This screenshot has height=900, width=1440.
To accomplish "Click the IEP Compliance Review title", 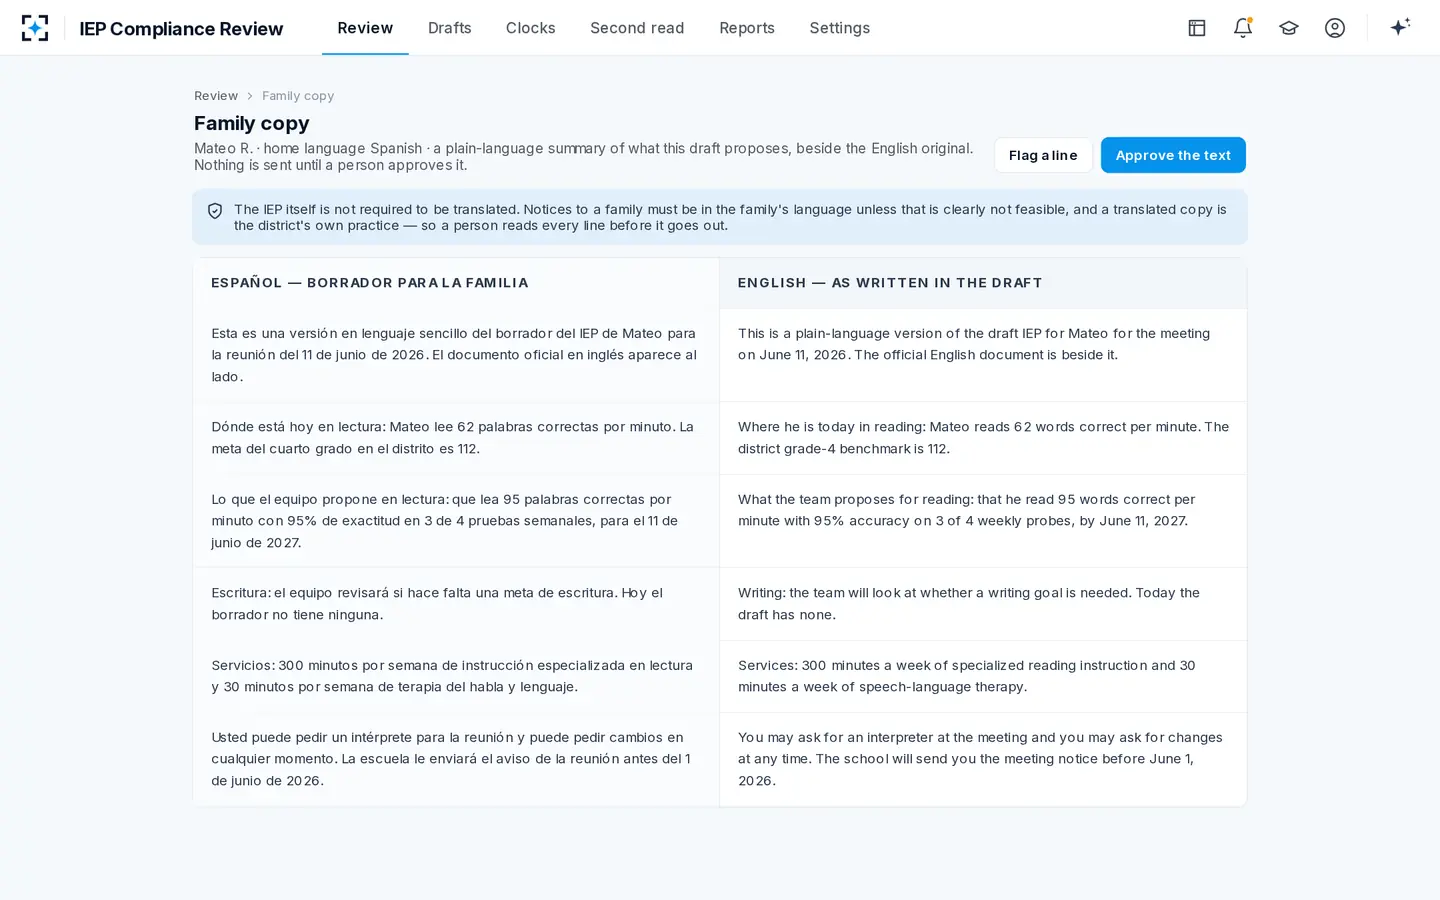I will click(181, 28).
